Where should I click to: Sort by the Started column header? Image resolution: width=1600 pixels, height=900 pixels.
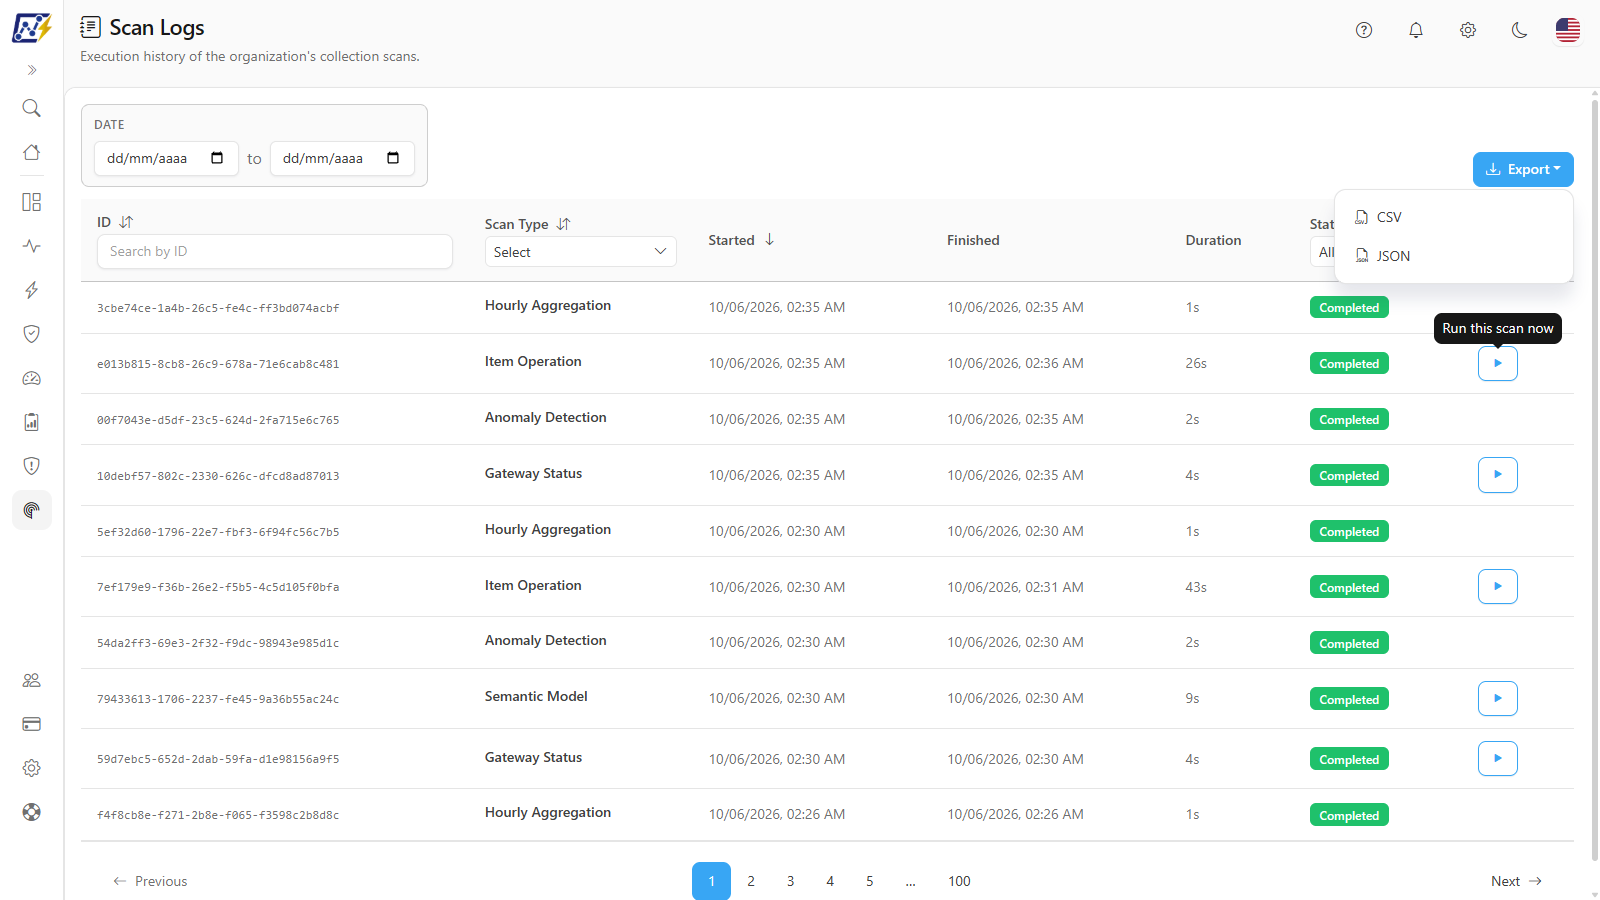741,240
